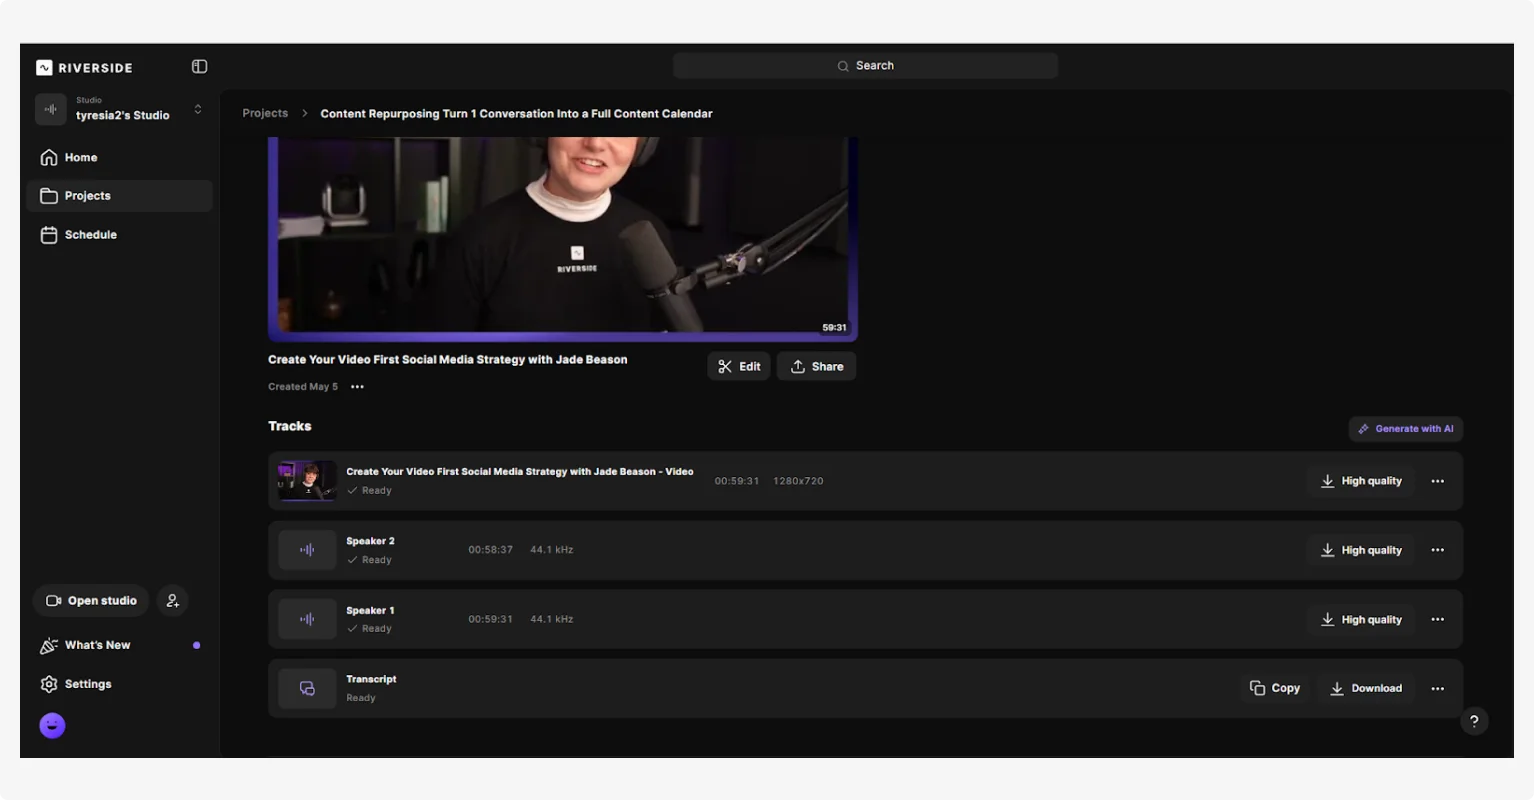The image size is (1534, 800).
Task: Click the Speaker 2 waveform icon
Action: tap(307, 550)
